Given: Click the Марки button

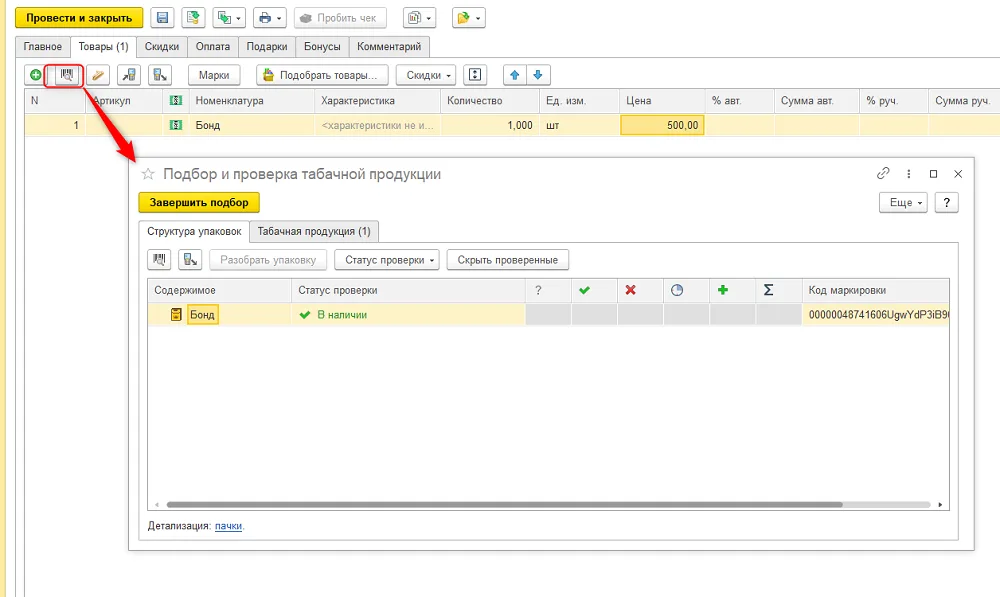Looking at the screenshot, I should [214, 75].
